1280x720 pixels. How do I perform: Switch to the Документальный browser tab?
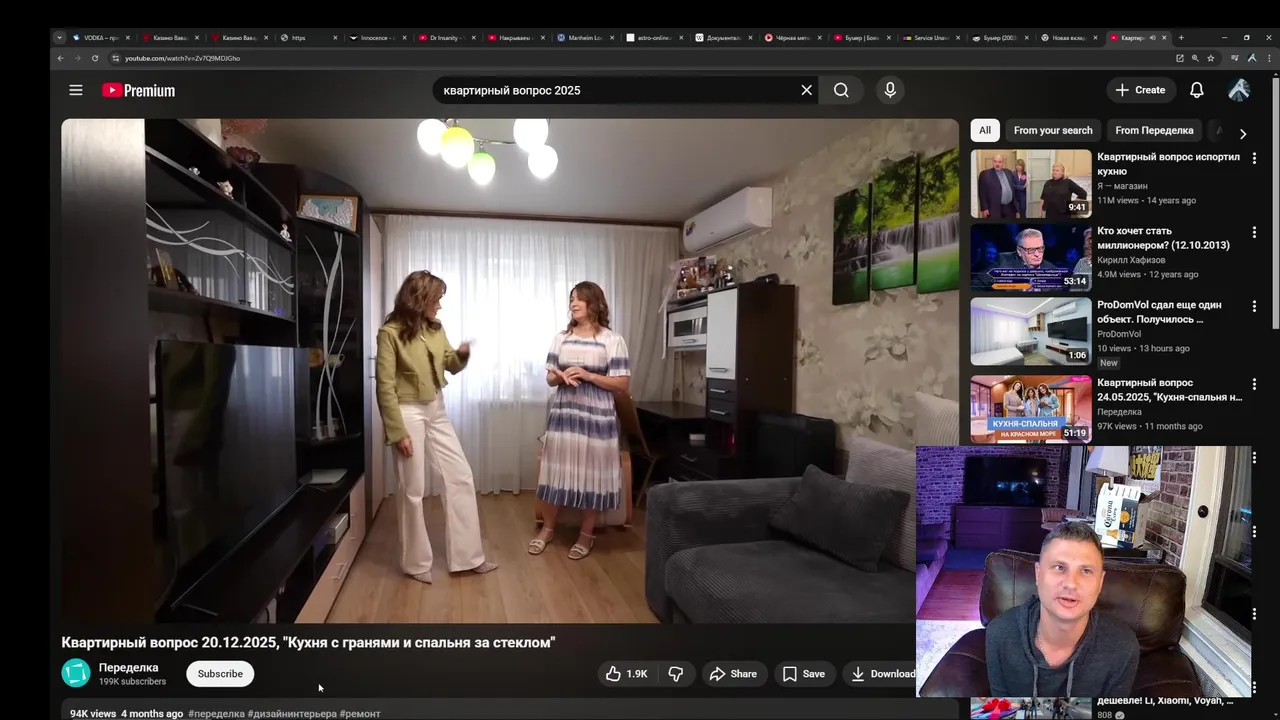(723, 38)
